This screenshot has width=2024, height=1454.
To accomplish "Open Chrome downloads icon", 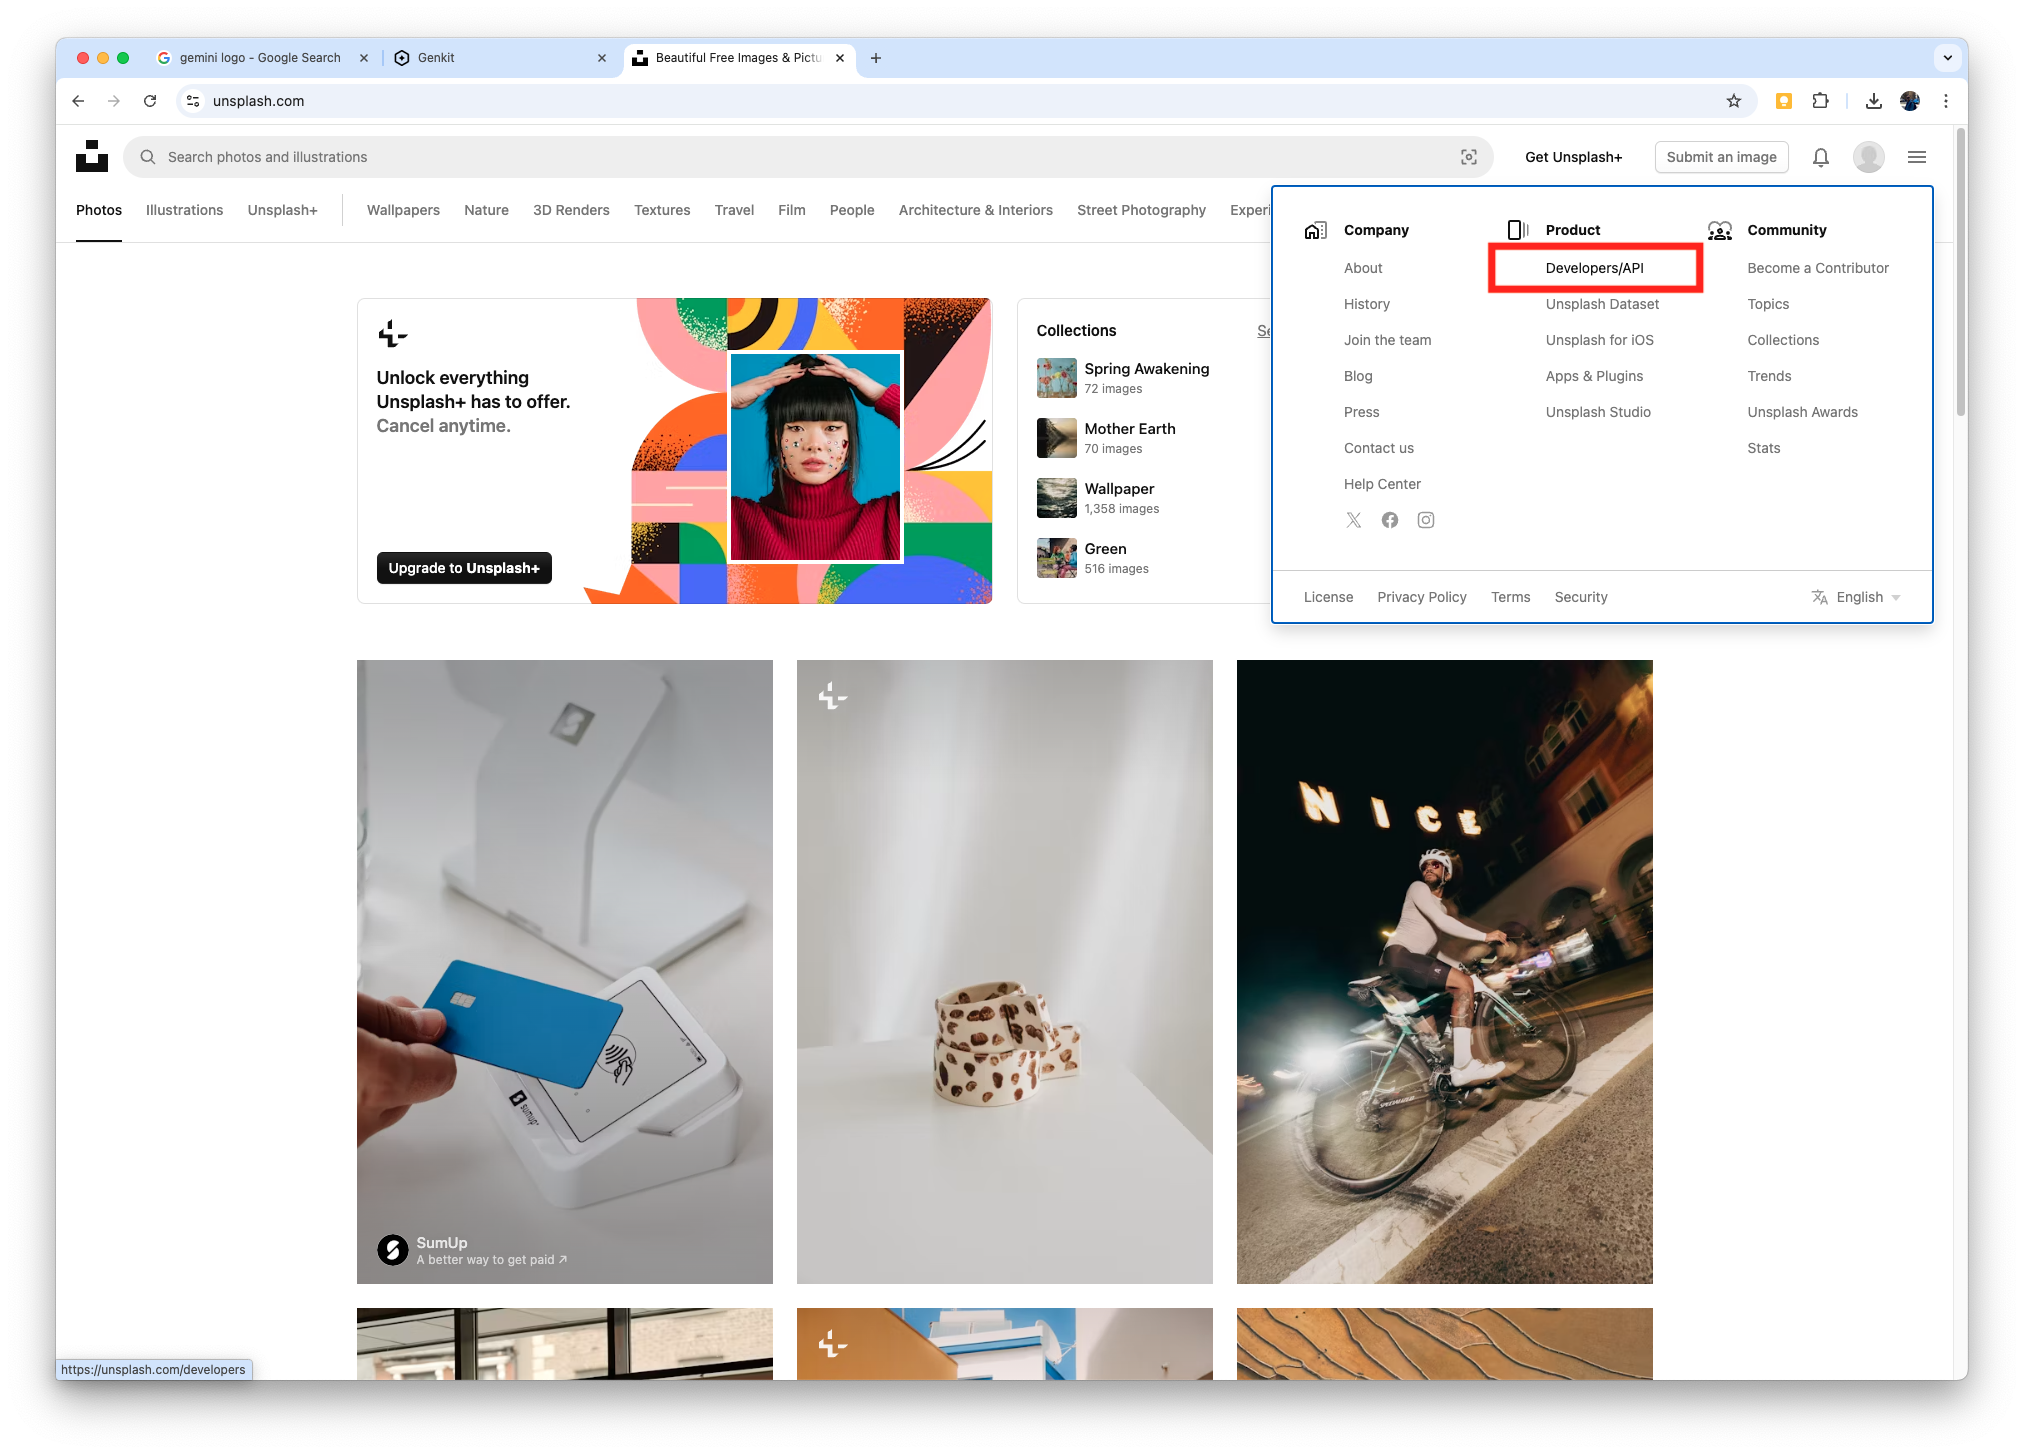I will point(1874,101).
